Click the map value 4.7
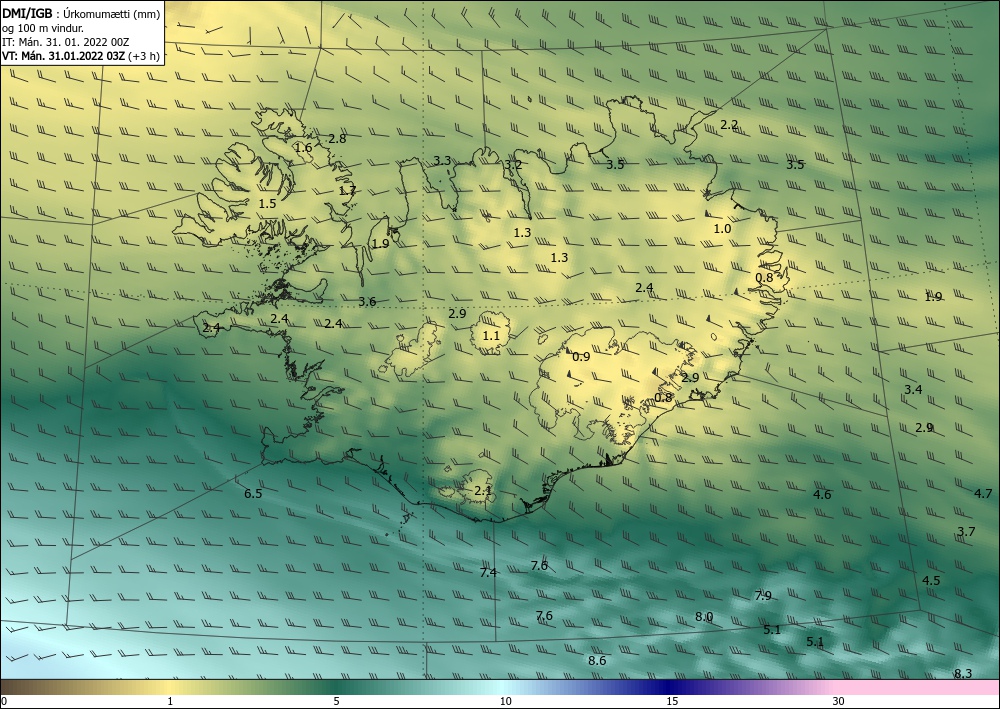1000x709 pixels. [x=983, y=493]
